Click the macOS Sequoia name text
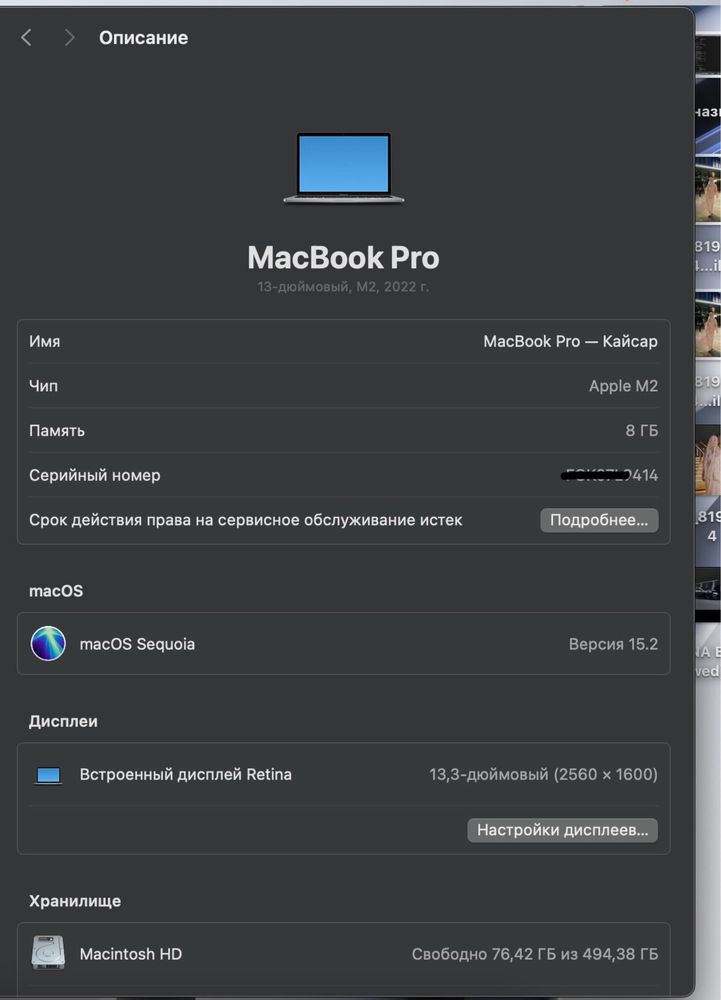 [137, 644]
